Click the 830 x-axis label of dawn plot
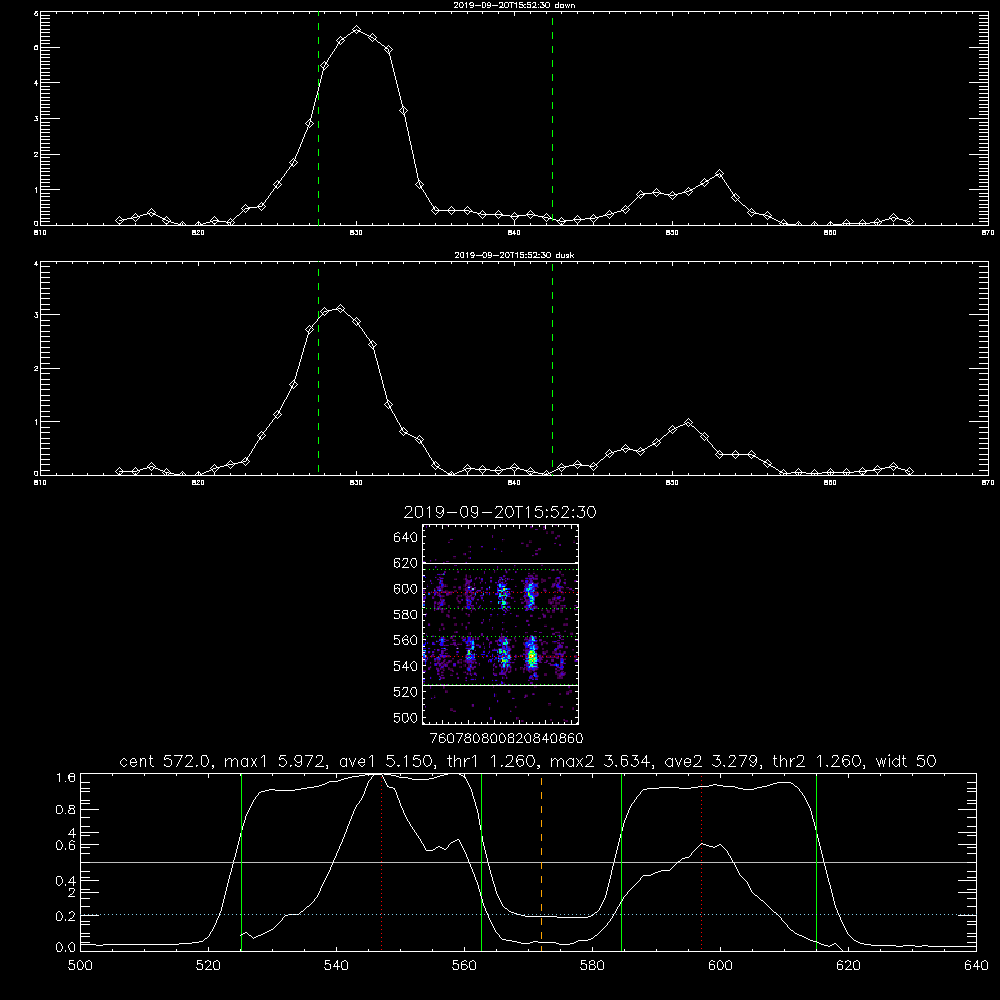The height and width of the screenshot is (1000, 1000). pos(356,233)
